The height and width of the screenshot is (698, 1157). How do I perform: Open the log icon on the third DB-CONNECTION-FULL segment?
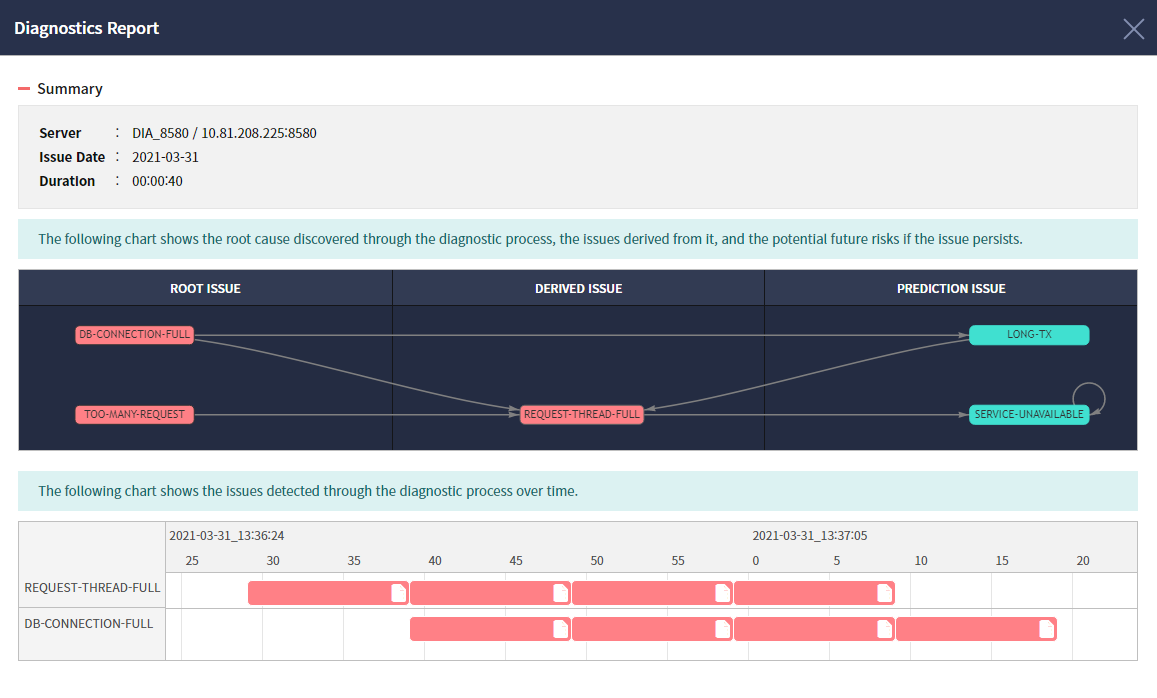coord(883,629)
